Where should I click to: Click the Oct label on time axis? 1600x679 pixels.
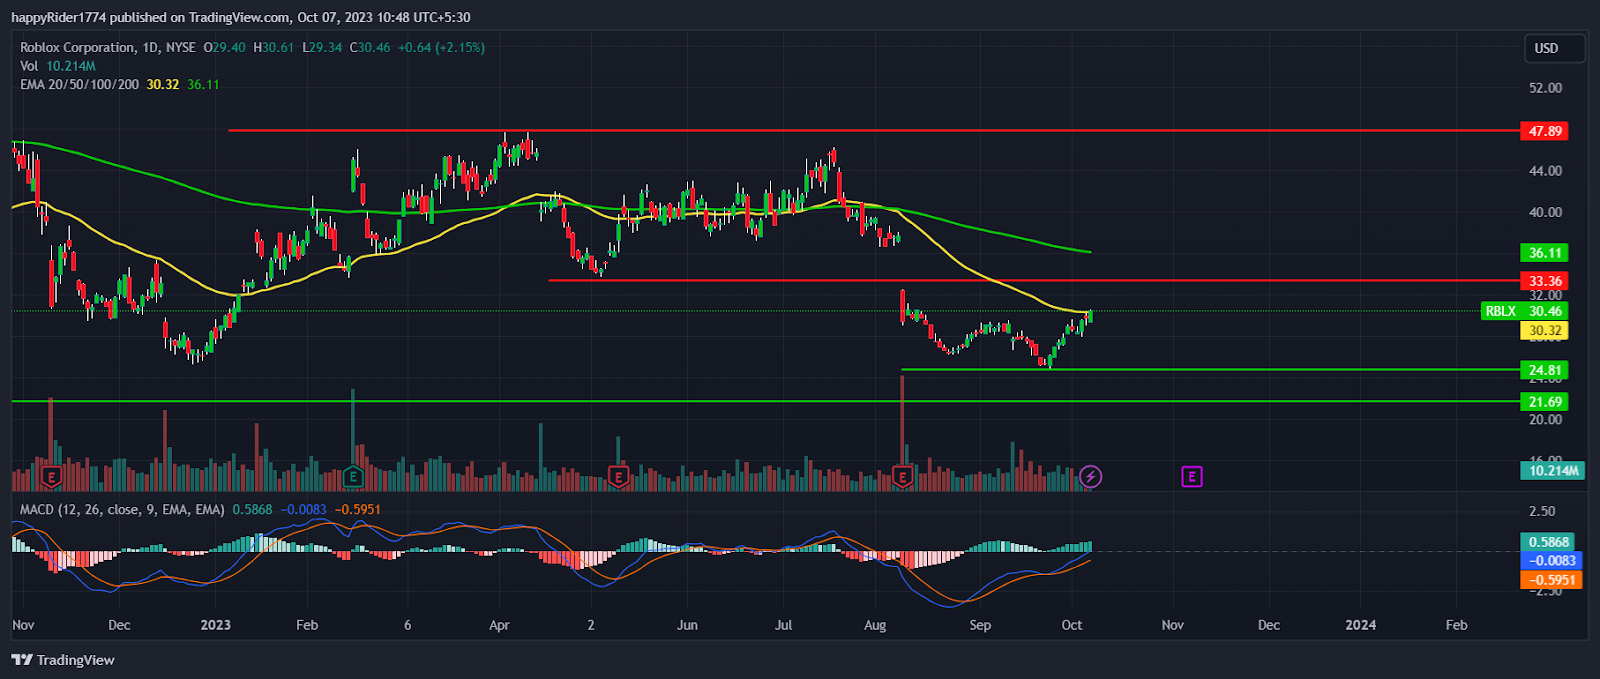[1072, 625]
